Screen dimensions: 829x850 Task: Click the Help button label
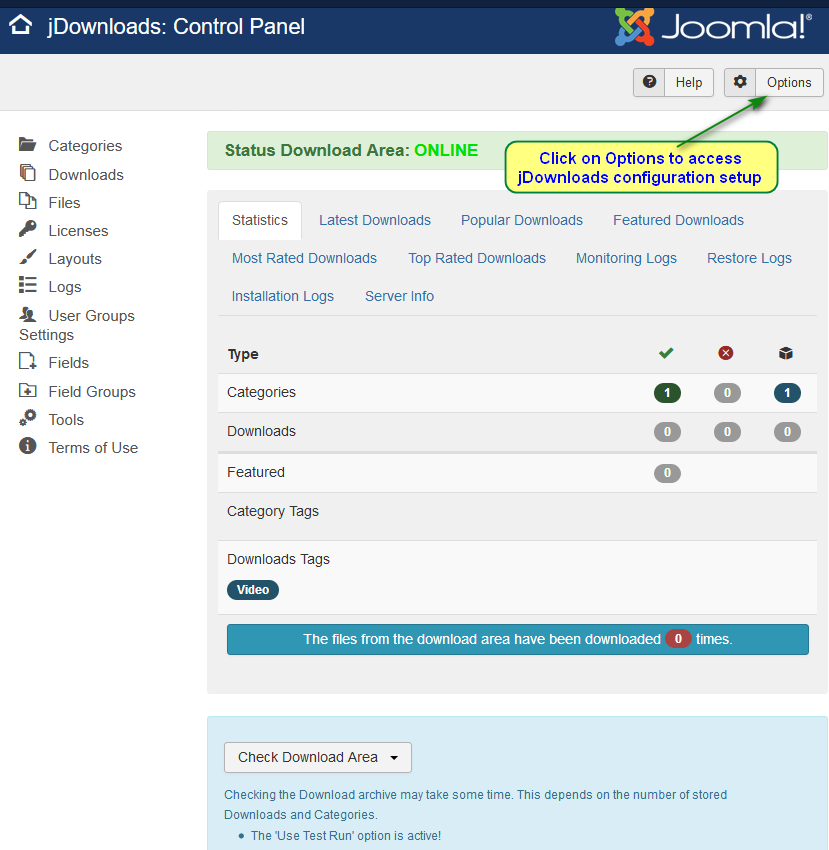click(689, 82)
